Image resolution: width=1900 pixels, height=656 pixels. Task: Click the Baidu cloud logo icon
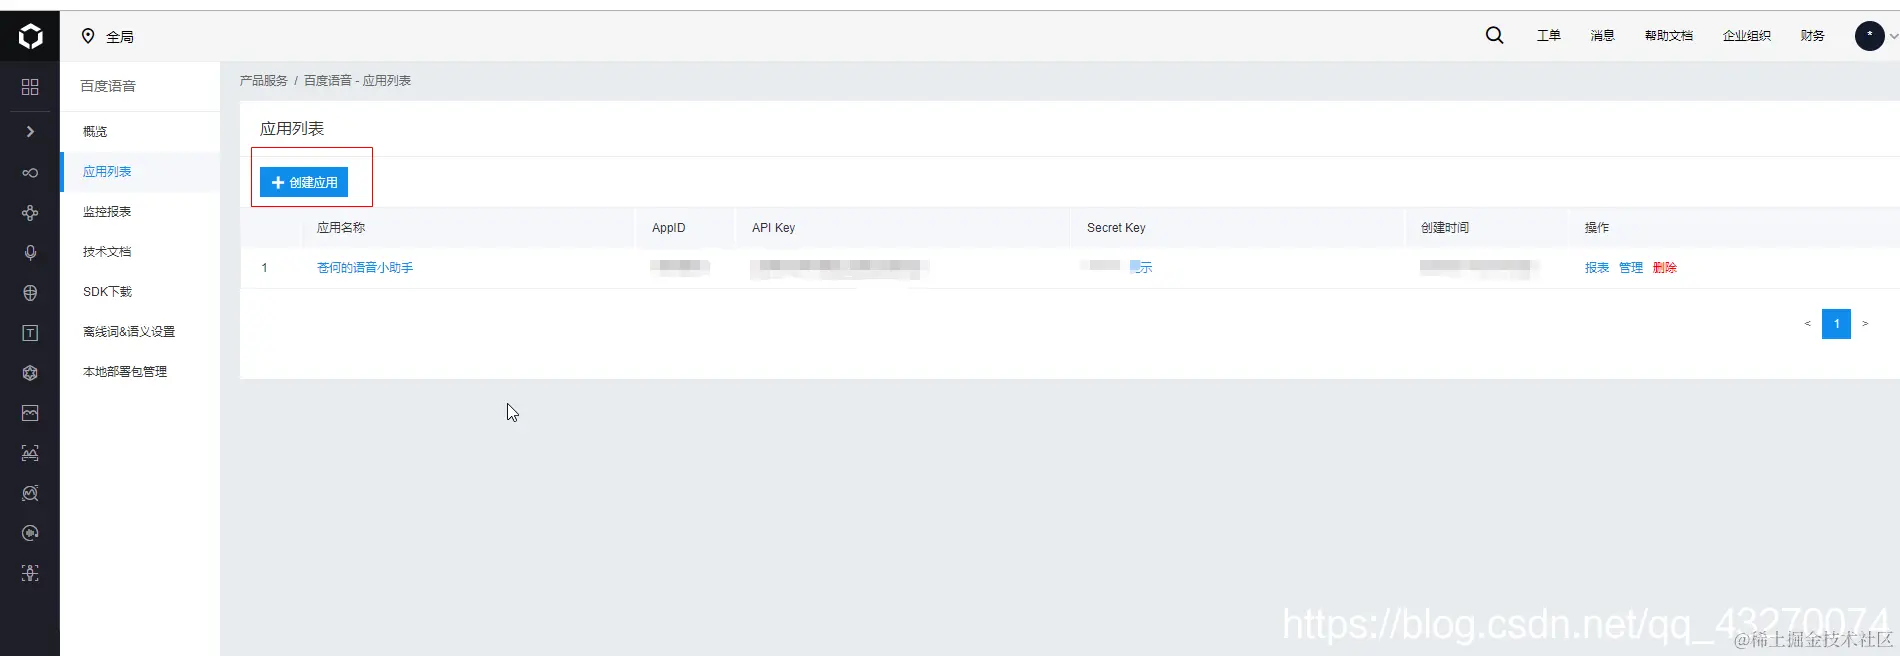30,36
